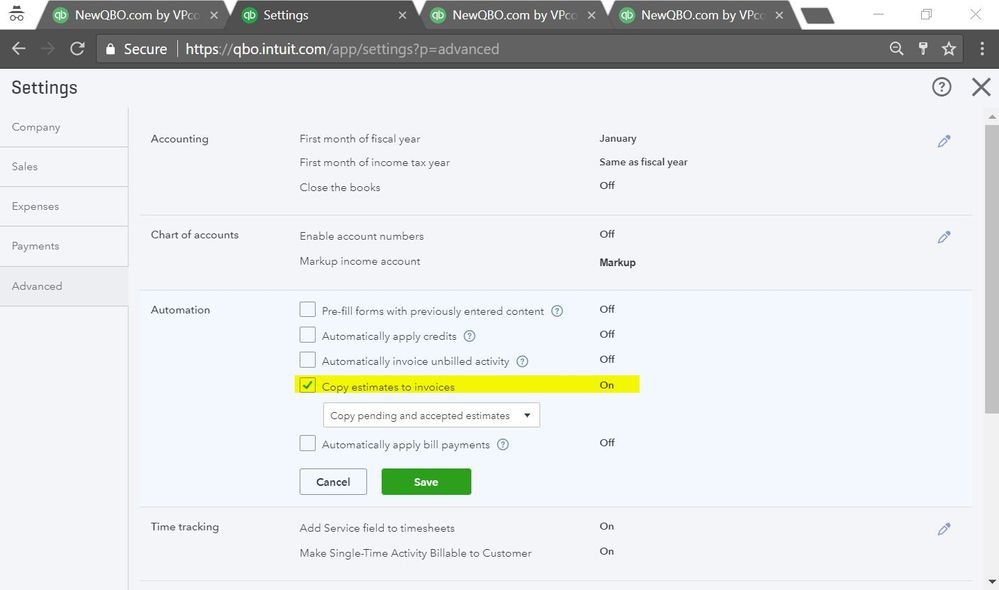The height and width of the screenshot is (590, 999).
Task: Bookmark this page using the star icon
Action: pos(950,48)
